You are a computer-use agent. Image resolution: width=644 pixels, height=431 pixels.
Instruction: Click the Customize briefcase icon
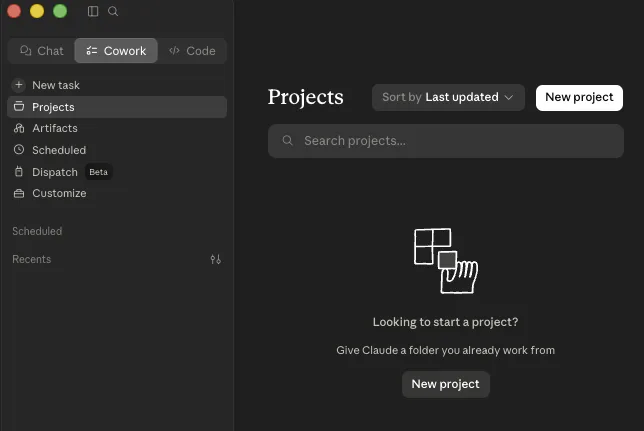click(19, 193)
